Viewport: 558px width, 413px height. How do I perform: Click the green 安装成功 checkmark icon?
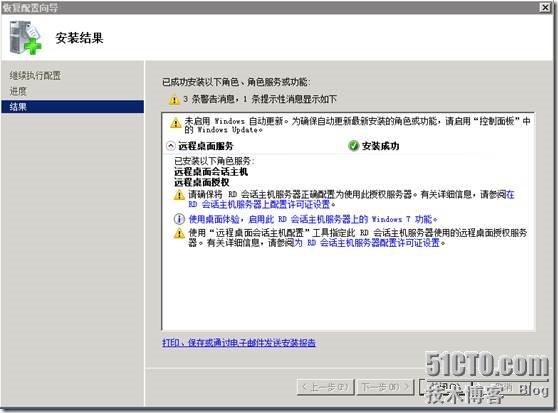pos(353,146)
